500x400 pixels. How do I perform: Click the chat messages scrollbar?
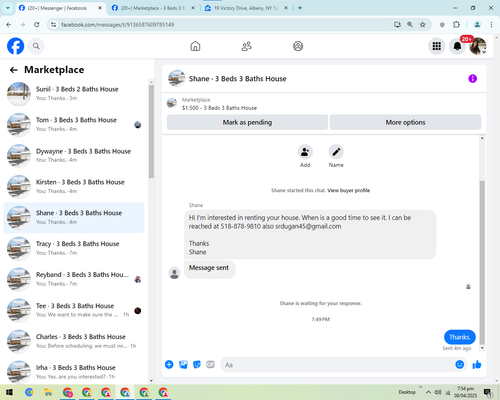[482, 263]
